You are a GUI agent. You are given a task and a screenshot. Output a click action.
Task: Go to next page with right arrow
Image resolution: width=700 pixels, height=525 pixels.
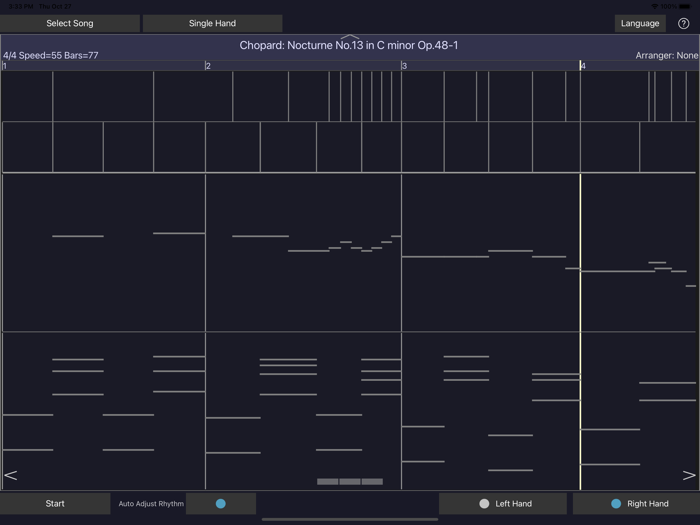(x=689, y=475)
